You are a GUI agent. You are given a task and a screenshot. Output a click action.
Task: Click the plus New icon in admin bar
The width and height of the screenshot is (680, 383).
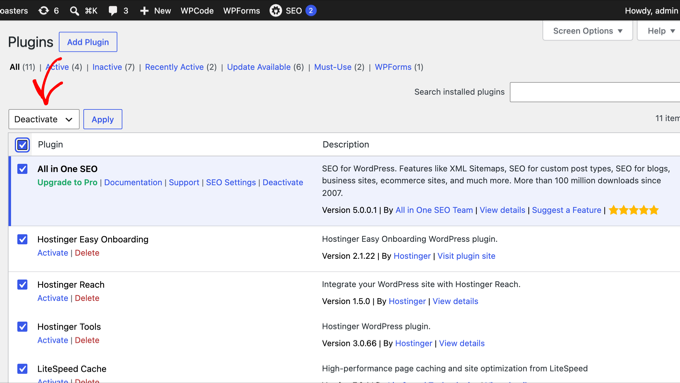[144, 10]
